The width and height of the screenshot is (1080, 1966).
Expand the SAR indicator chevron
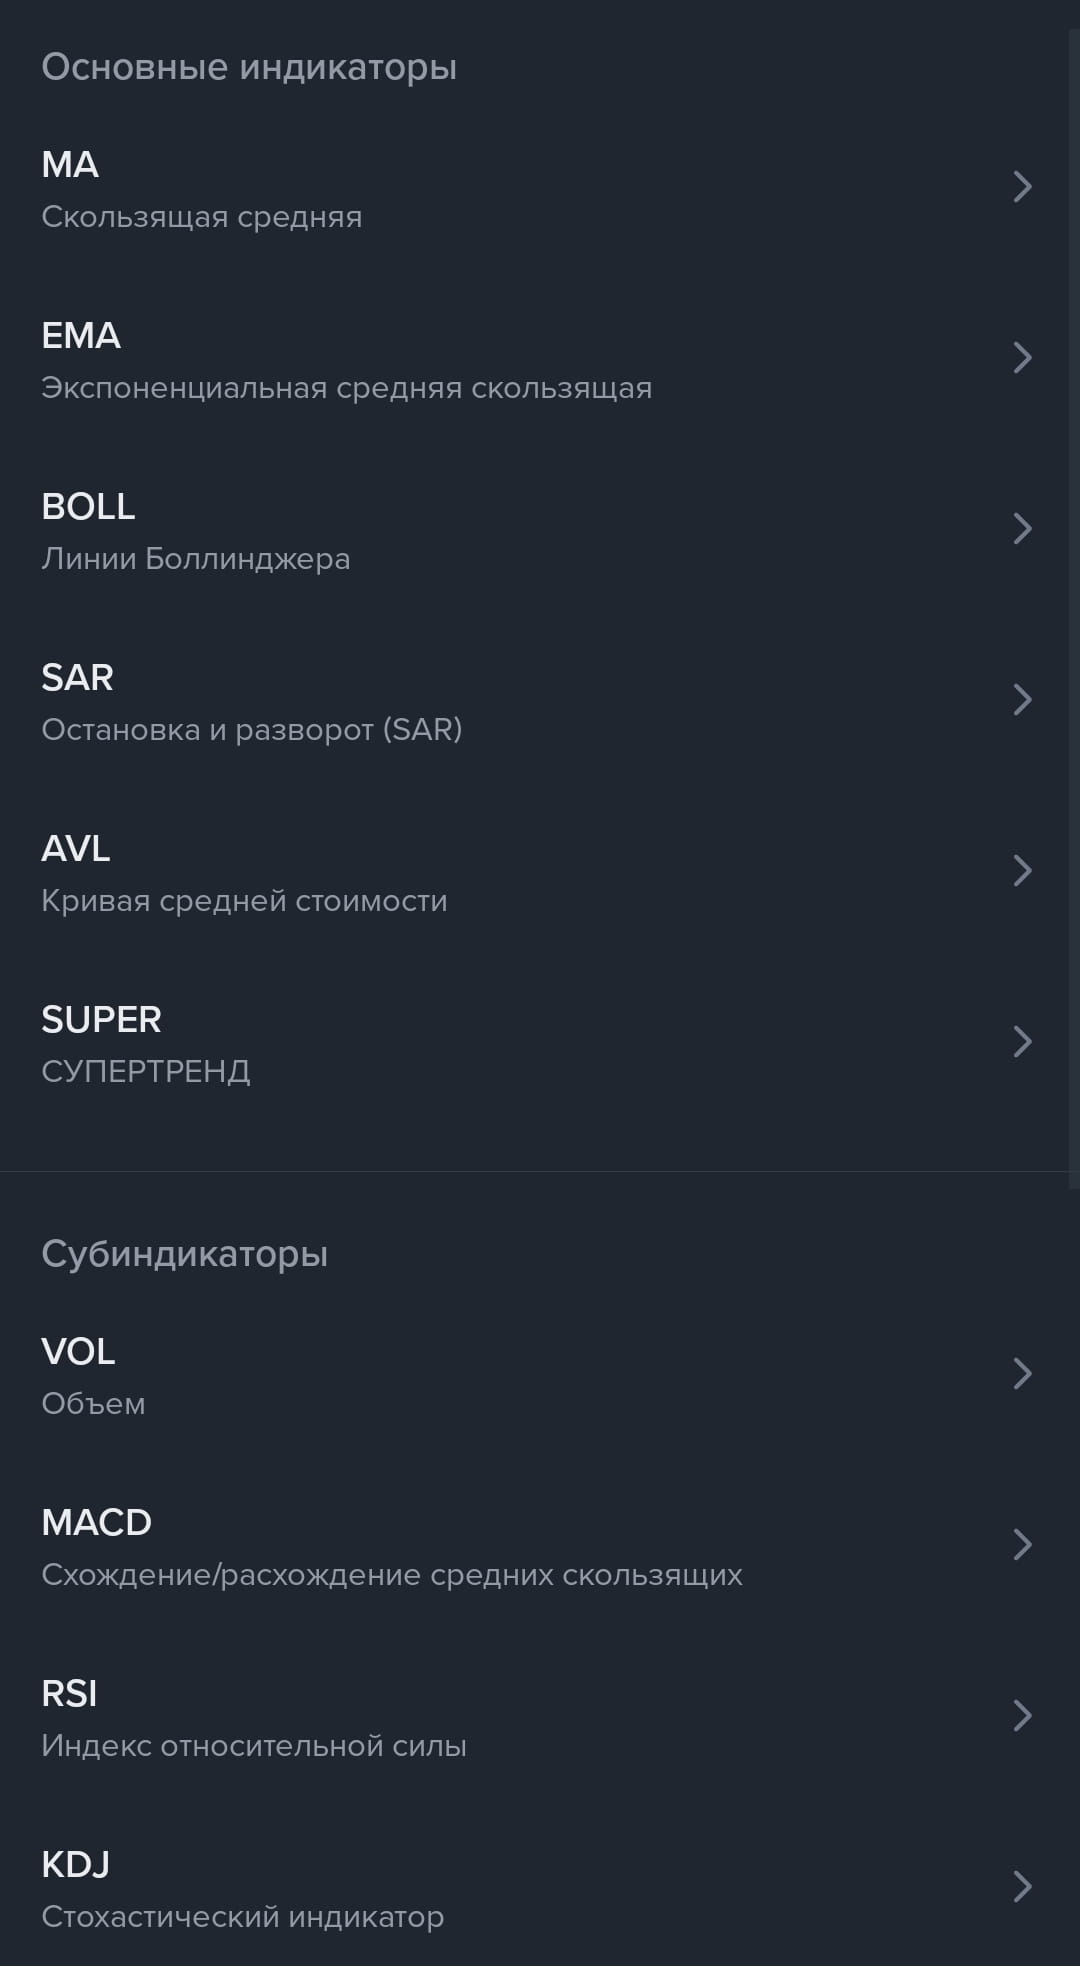pyautogui.click(x=1022, y=700)
